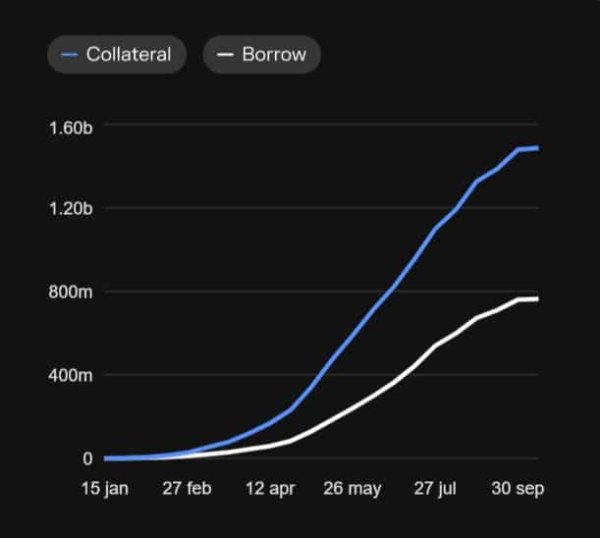Click the 27 jul x-axis date
Screen dimensions: 600x538
pos(434,488)
